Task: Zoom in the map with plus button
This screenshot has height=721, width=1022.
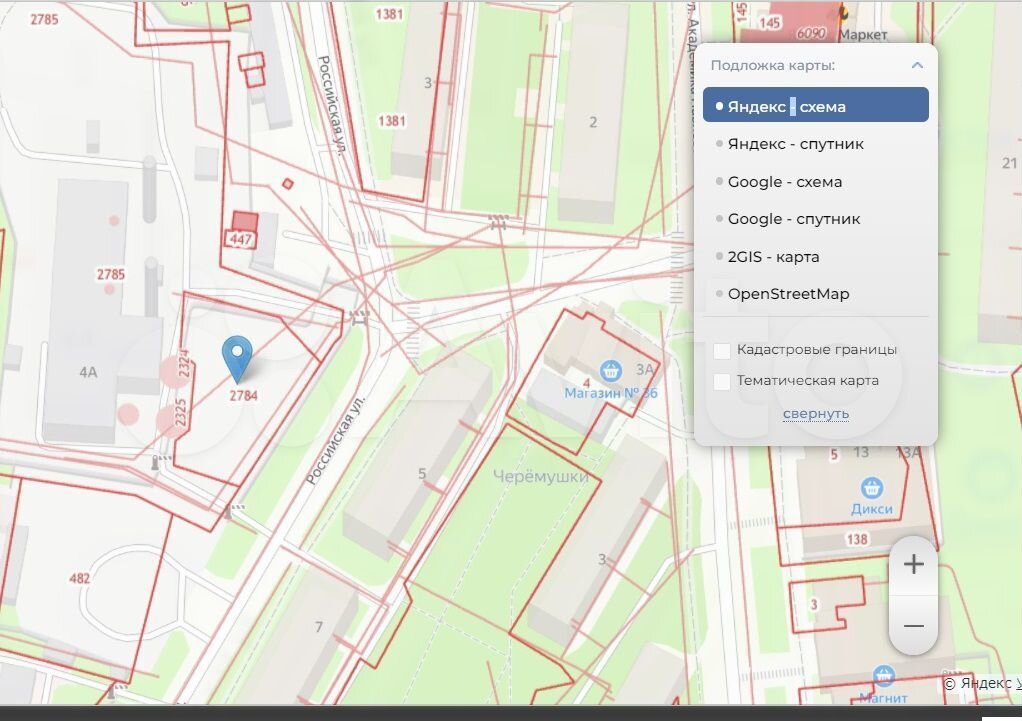Action: click(914, 565)
